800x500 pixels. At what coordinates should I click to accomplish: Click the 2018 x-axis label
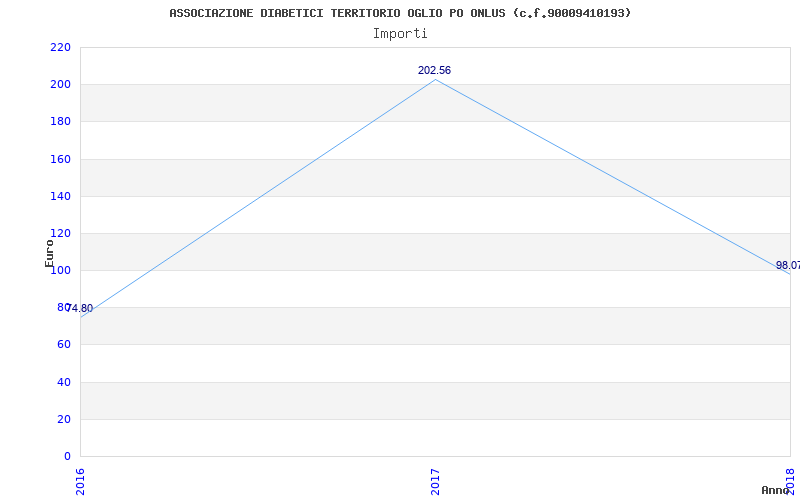point(790,482)
